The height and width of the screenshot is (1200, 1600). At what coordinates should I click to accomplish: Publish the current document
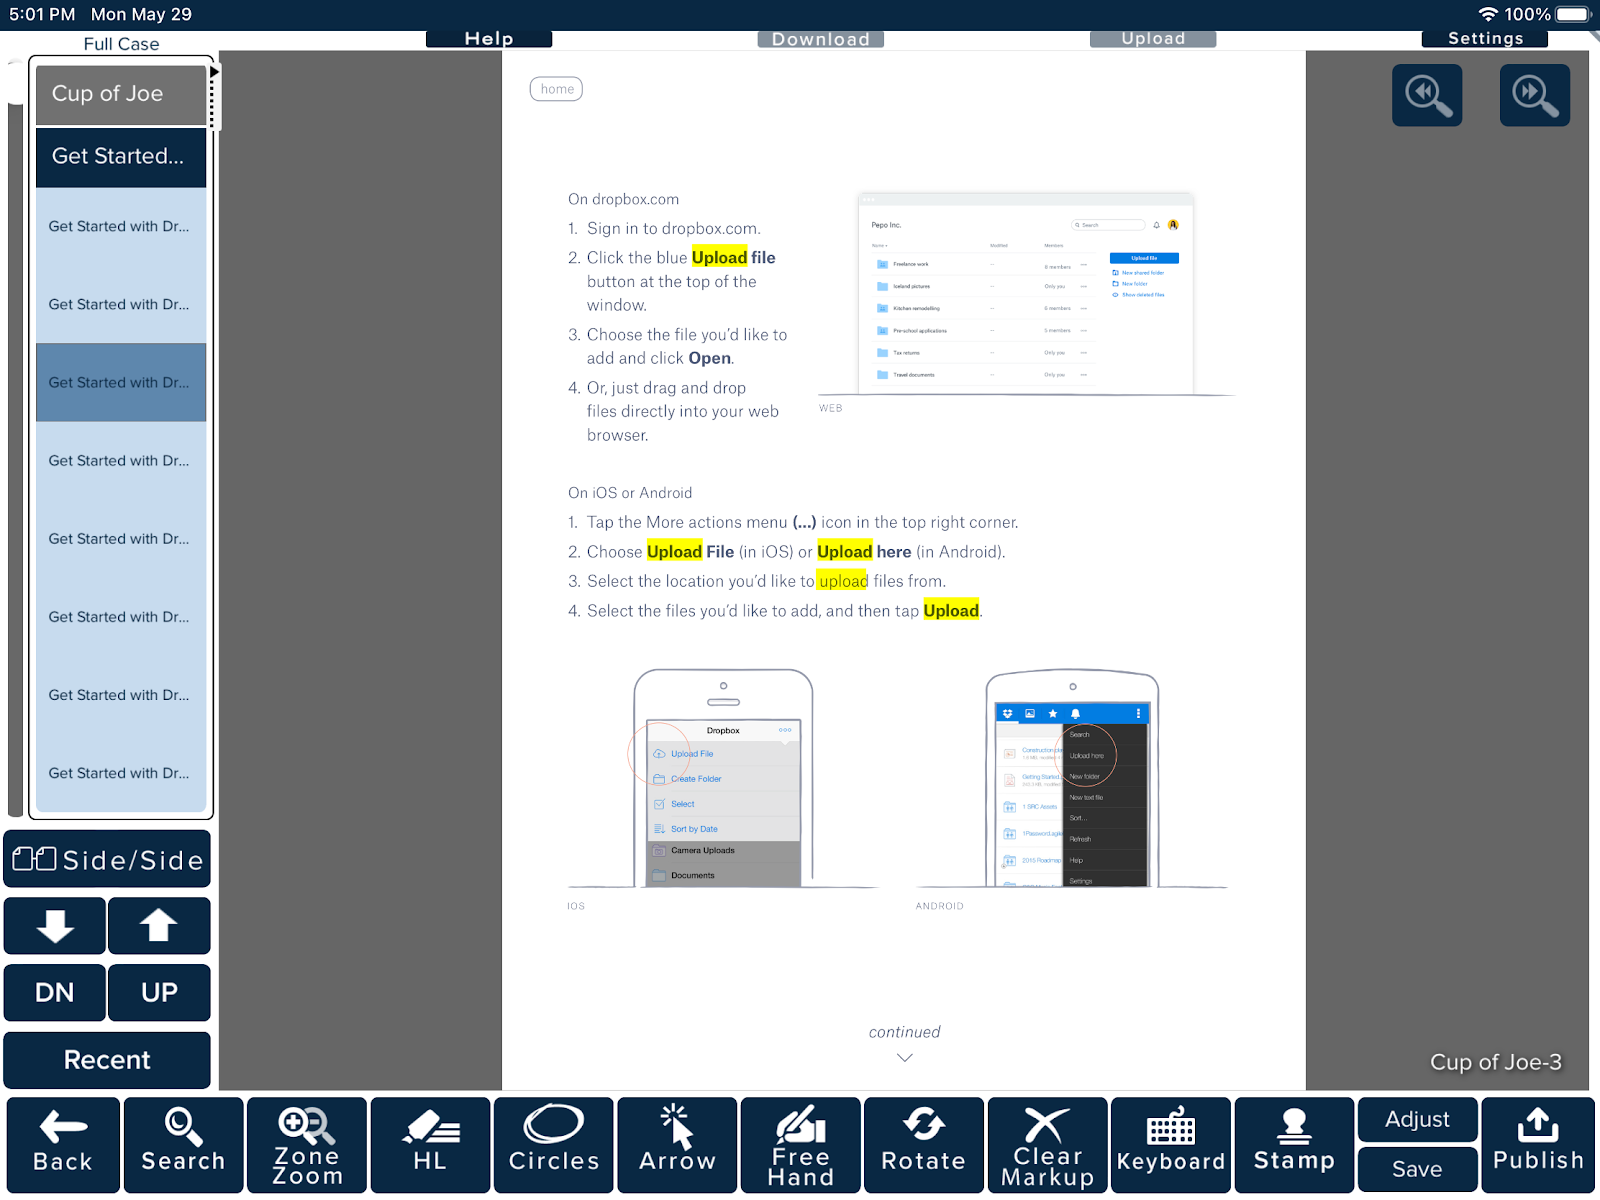click(1537, 1145)
